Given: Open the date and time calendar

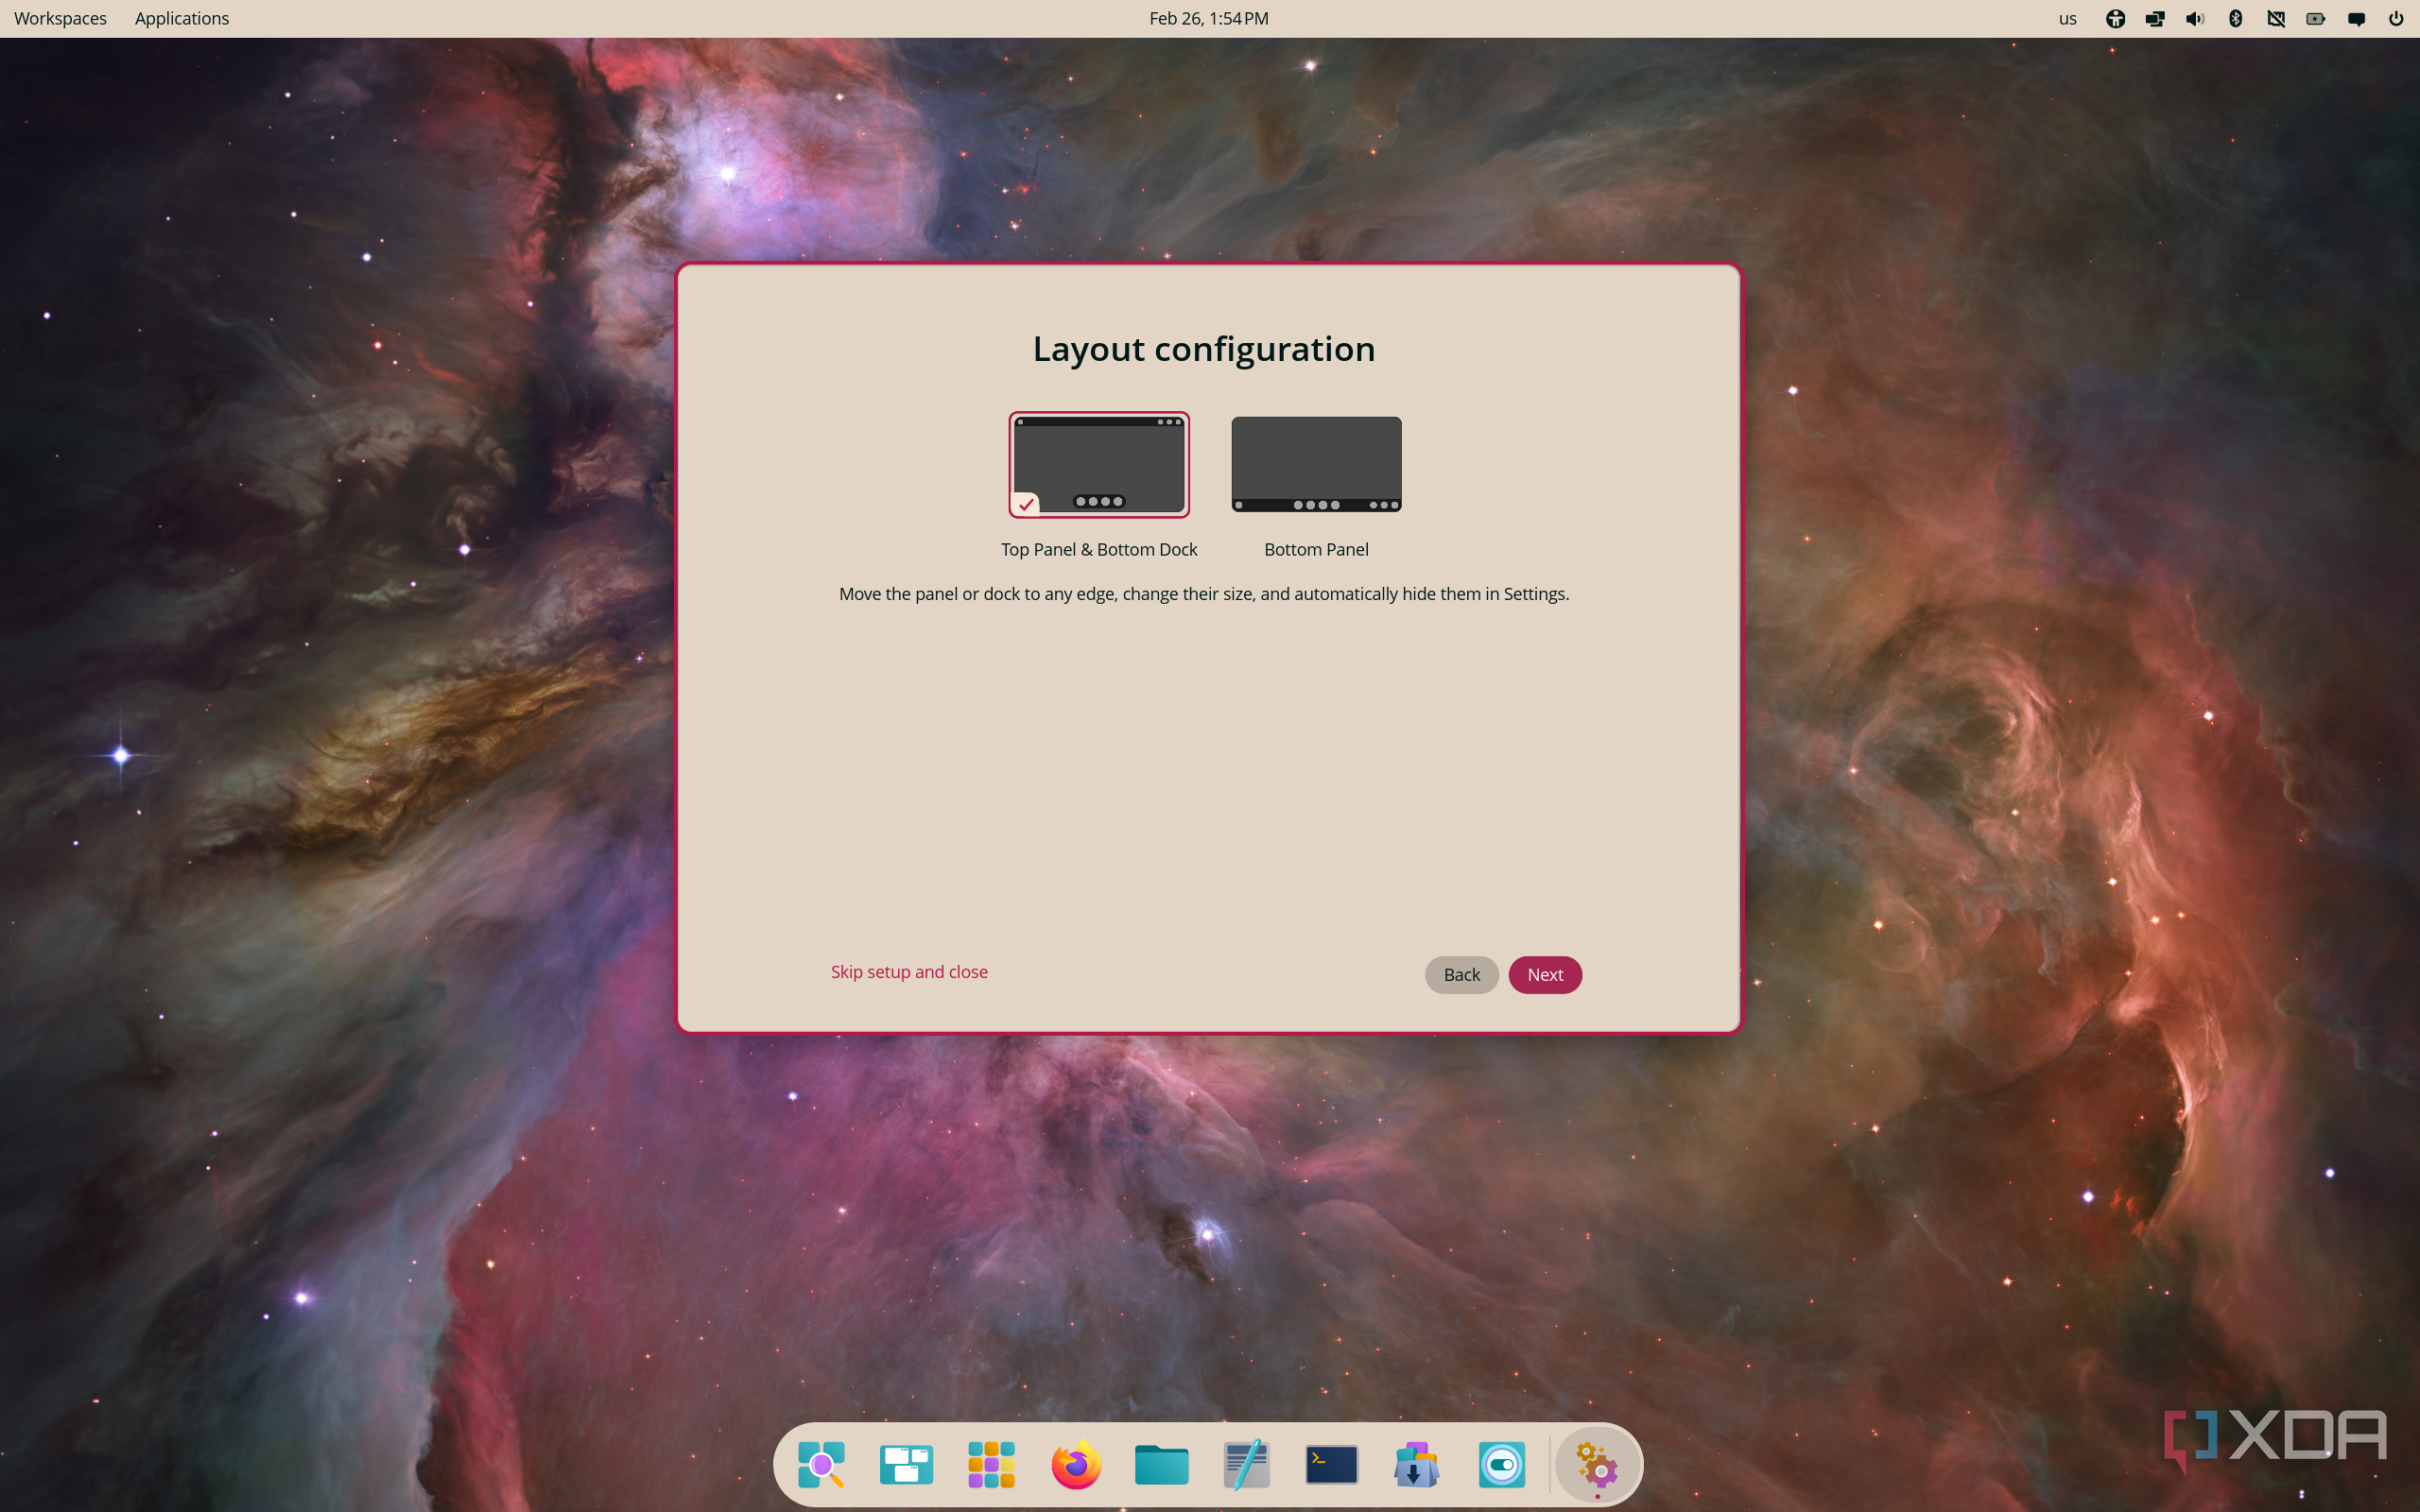Looking at the screenshot, I should point(1209,18).
